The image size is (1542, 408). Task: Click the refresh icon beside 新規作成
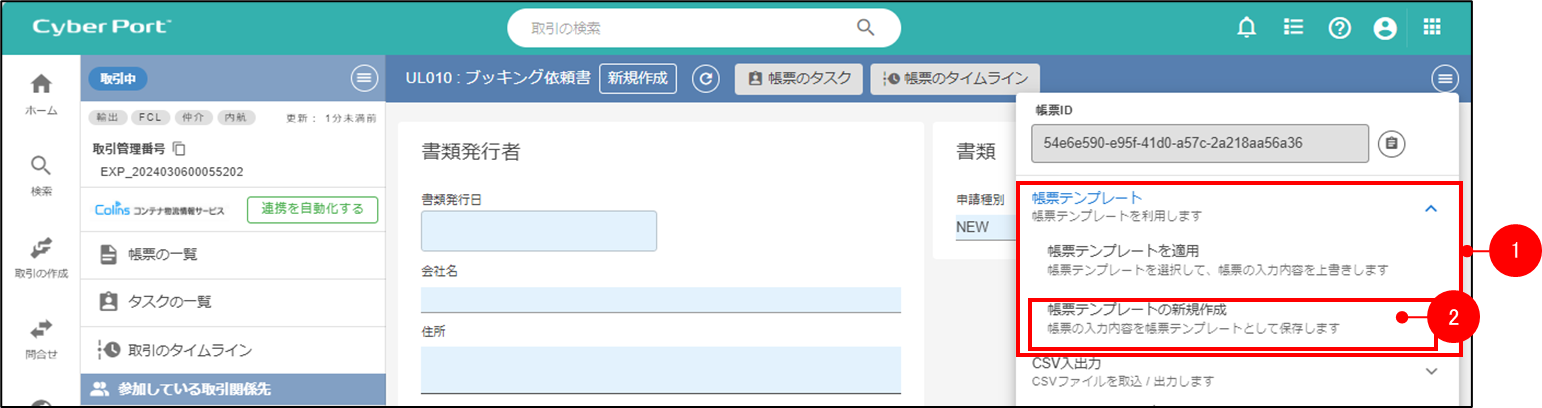pyautogui.click(x=706, y=79)
